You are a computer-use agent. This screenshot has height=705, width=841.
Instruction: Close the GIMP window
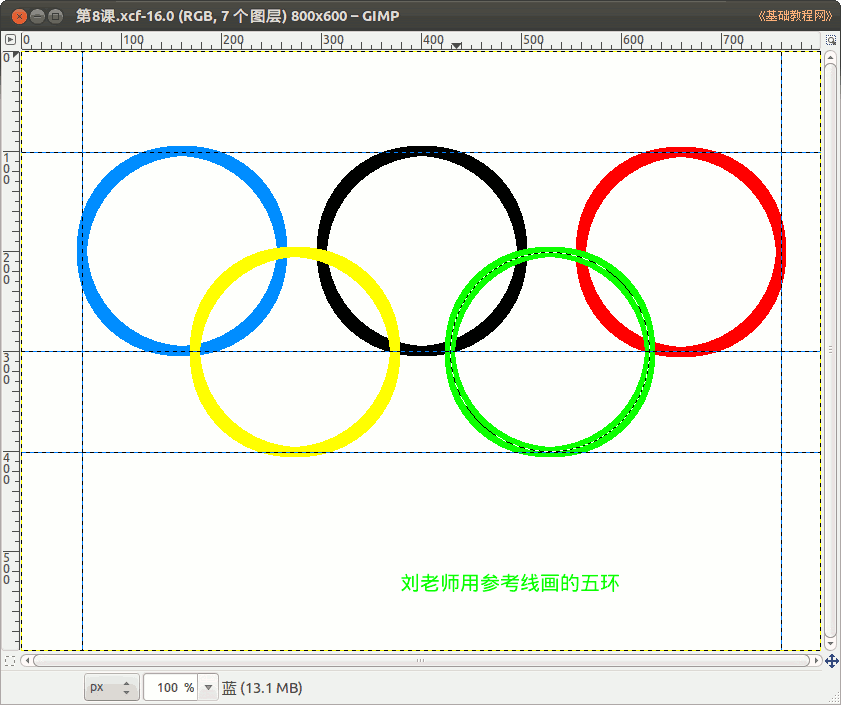pos(19,16)
